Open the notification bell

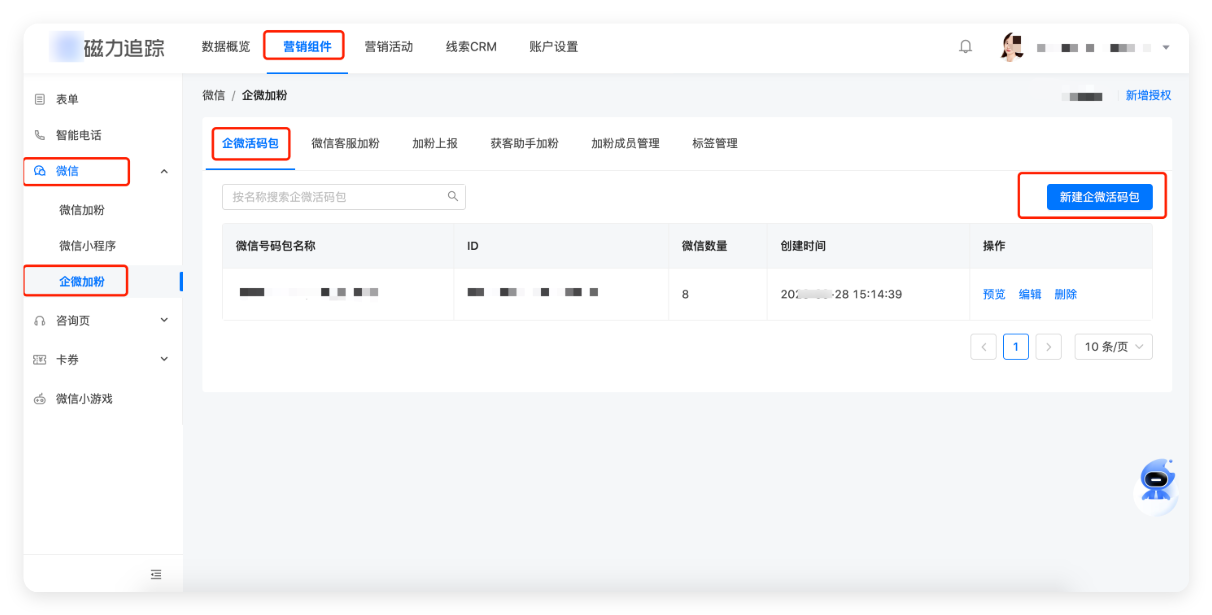click(964, 46)
